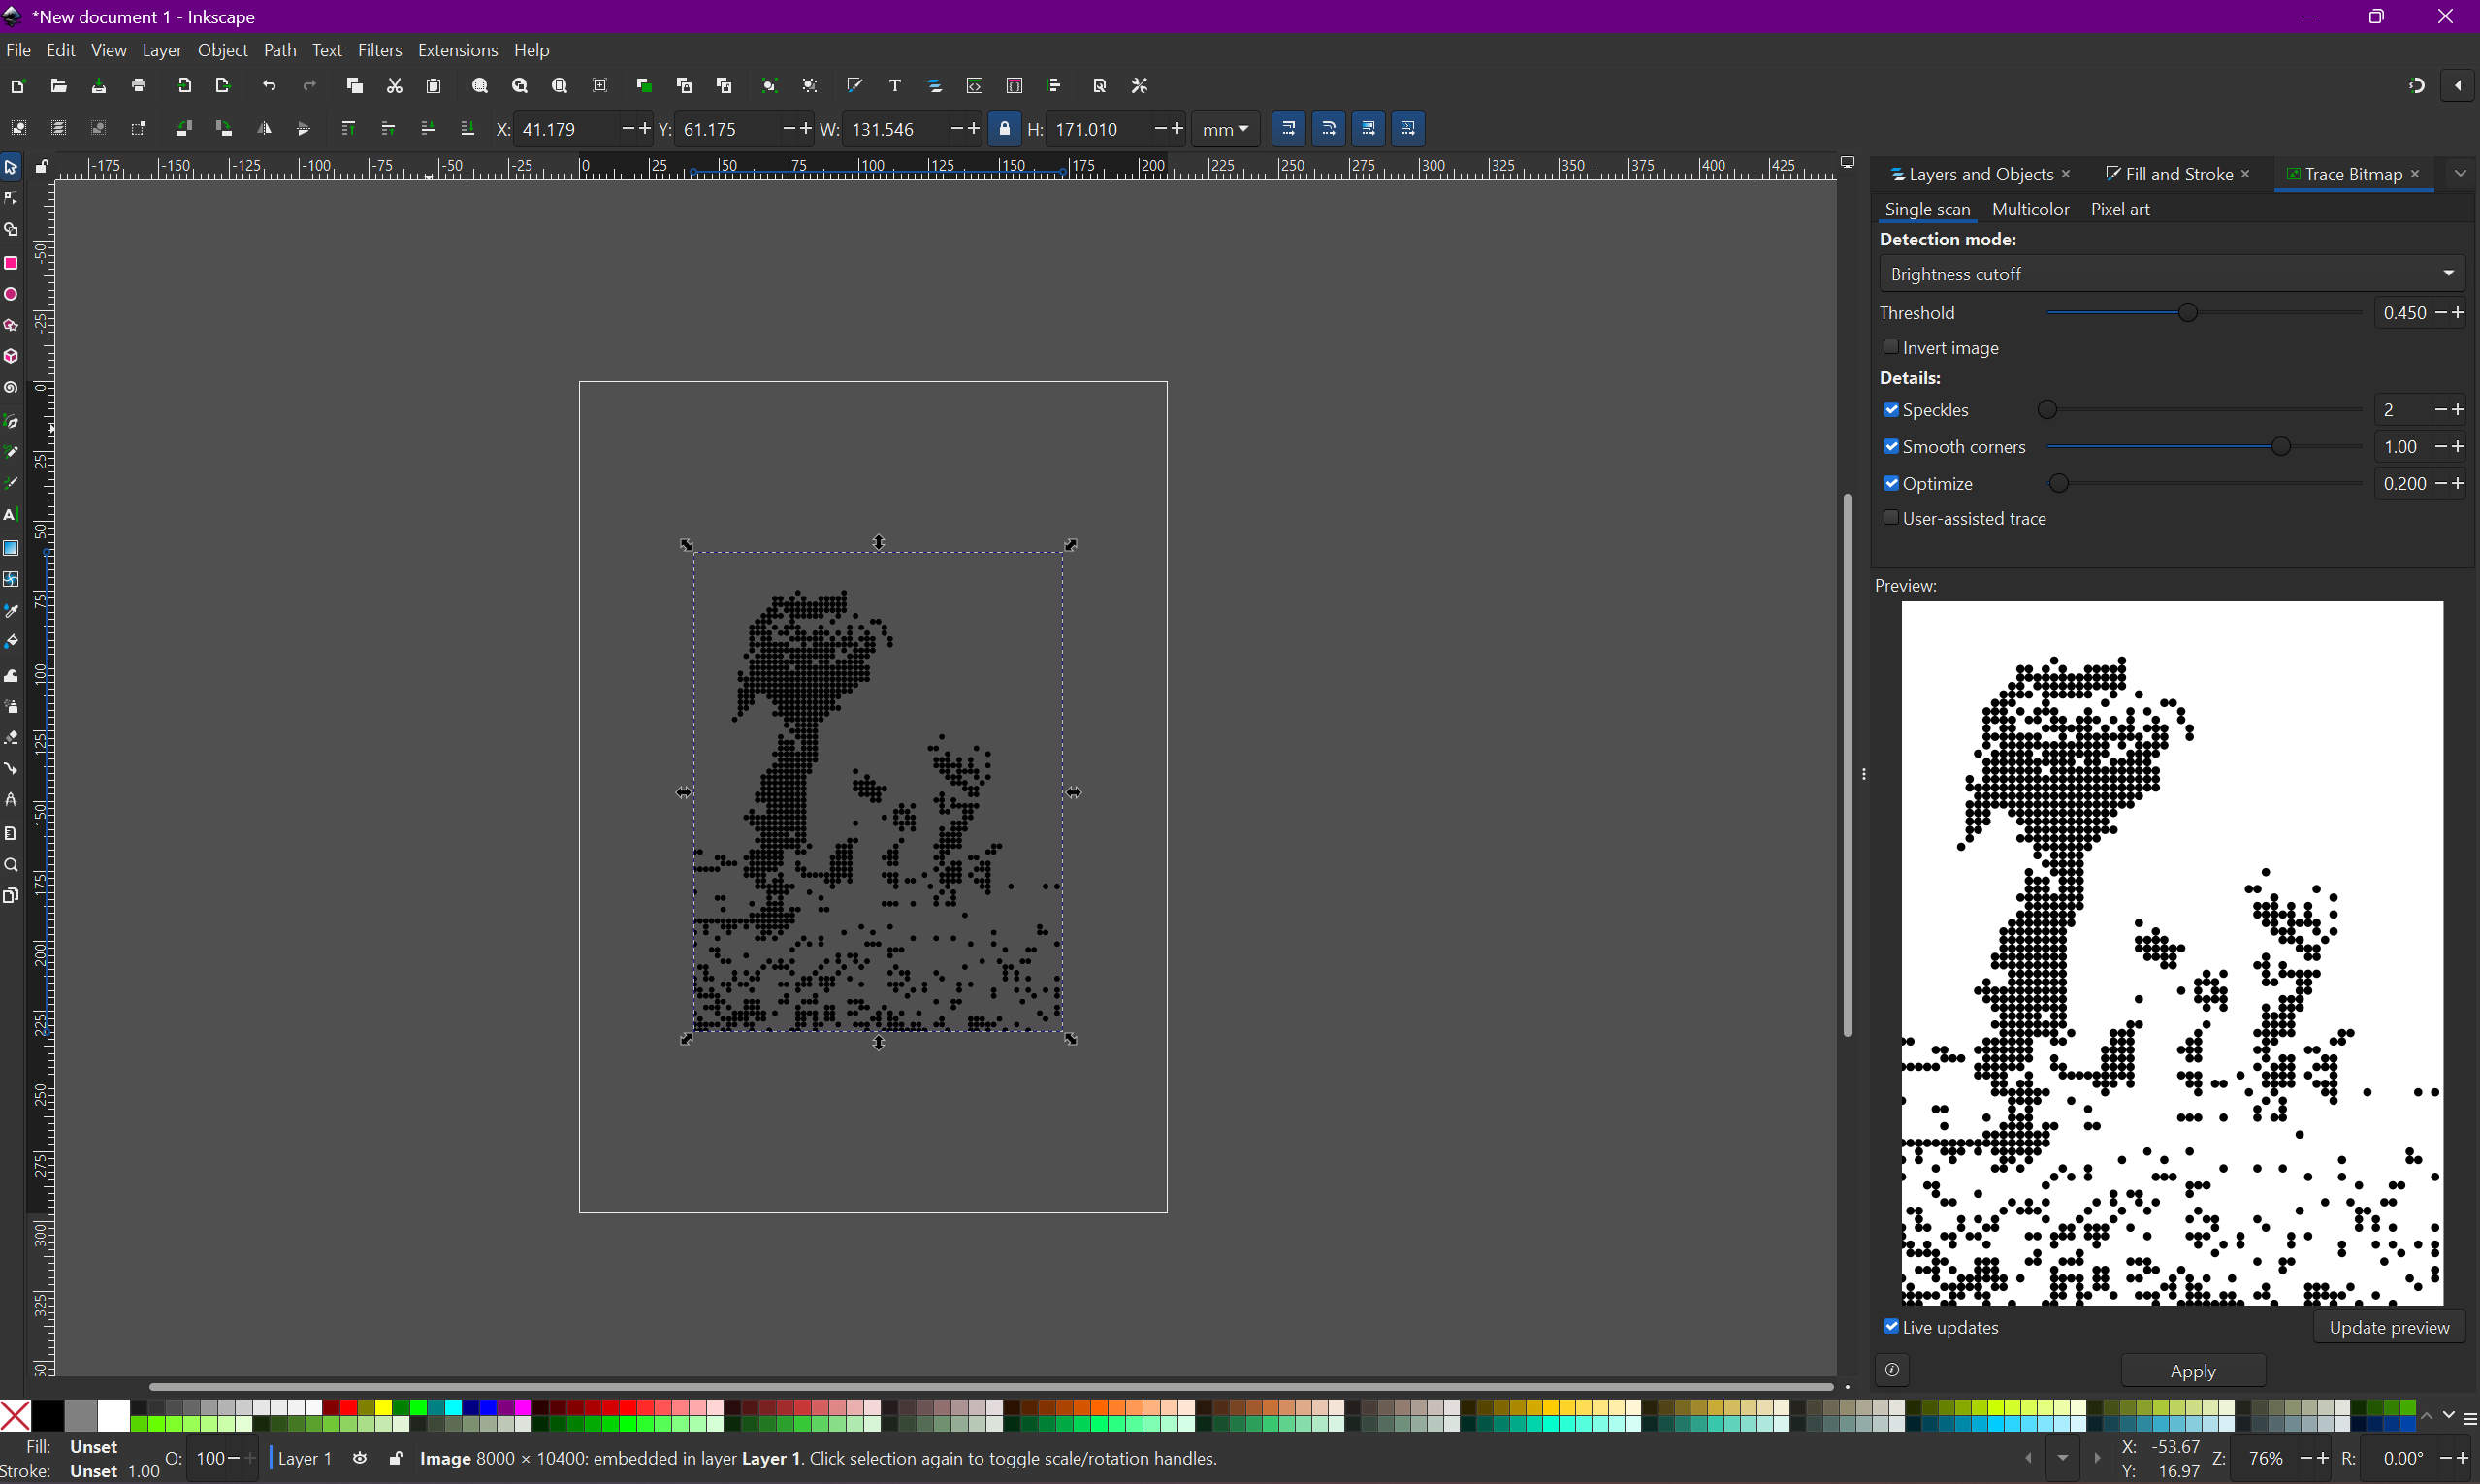
Task: Select the Gradient tool
Action: click(11, 548)
